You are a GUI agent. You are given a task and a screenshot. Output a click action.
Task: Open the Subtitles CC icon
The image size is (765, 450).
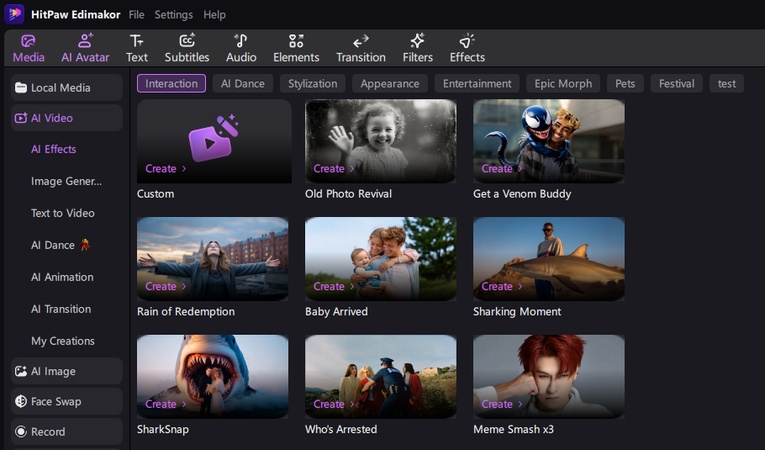[x=187, y=41]
